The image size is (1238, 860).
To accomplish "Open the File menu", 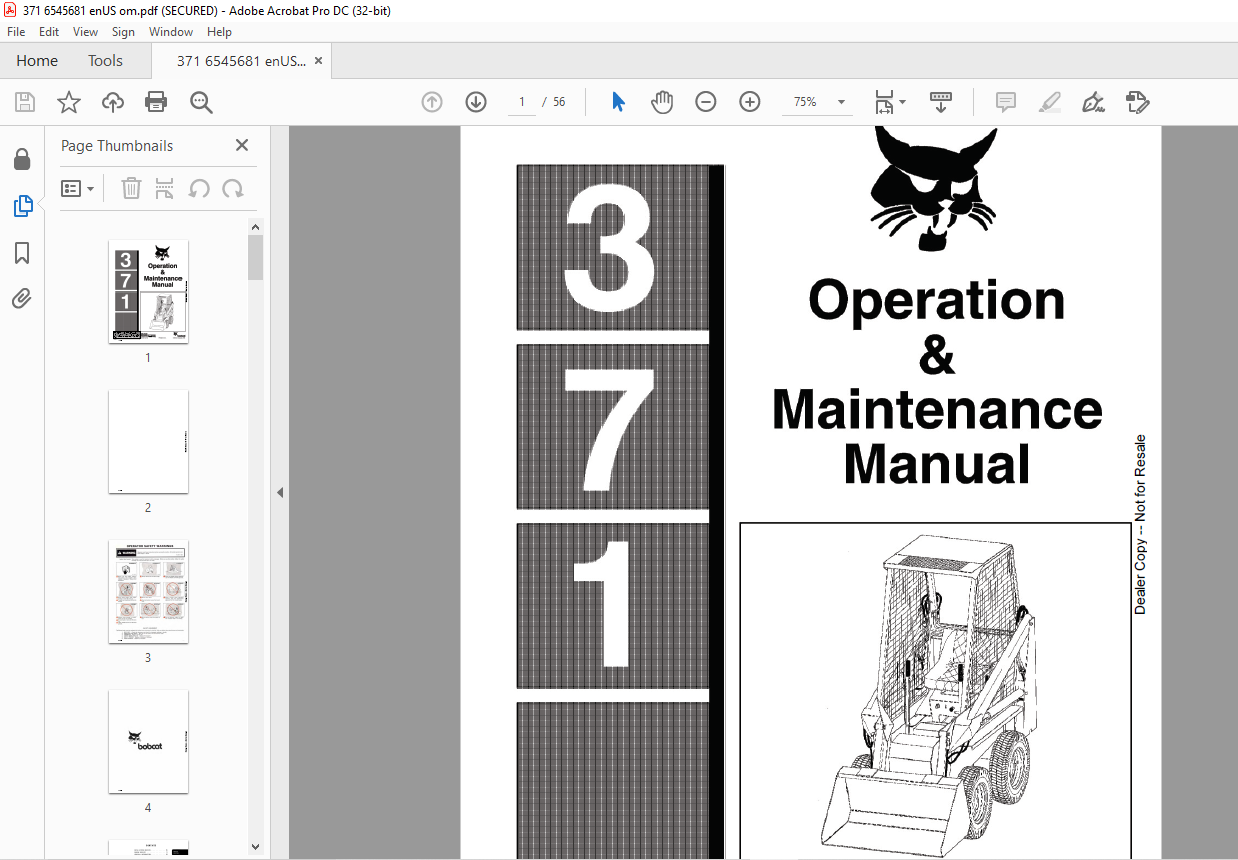I will 16,32.
